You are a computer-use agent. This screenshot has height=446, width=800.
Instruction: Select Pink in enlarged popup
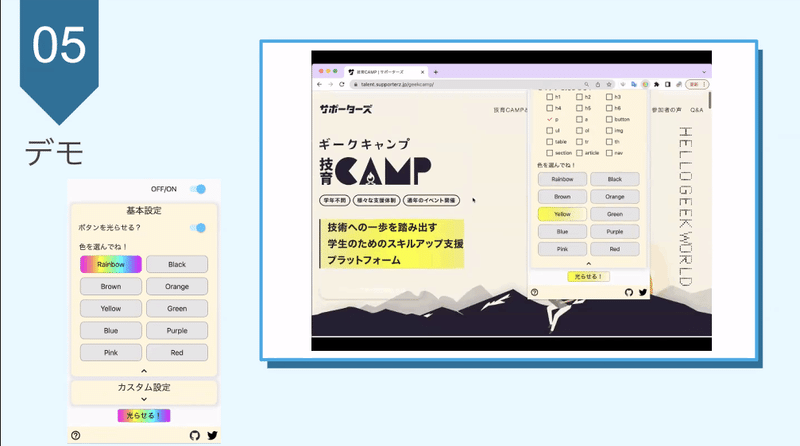111,353
